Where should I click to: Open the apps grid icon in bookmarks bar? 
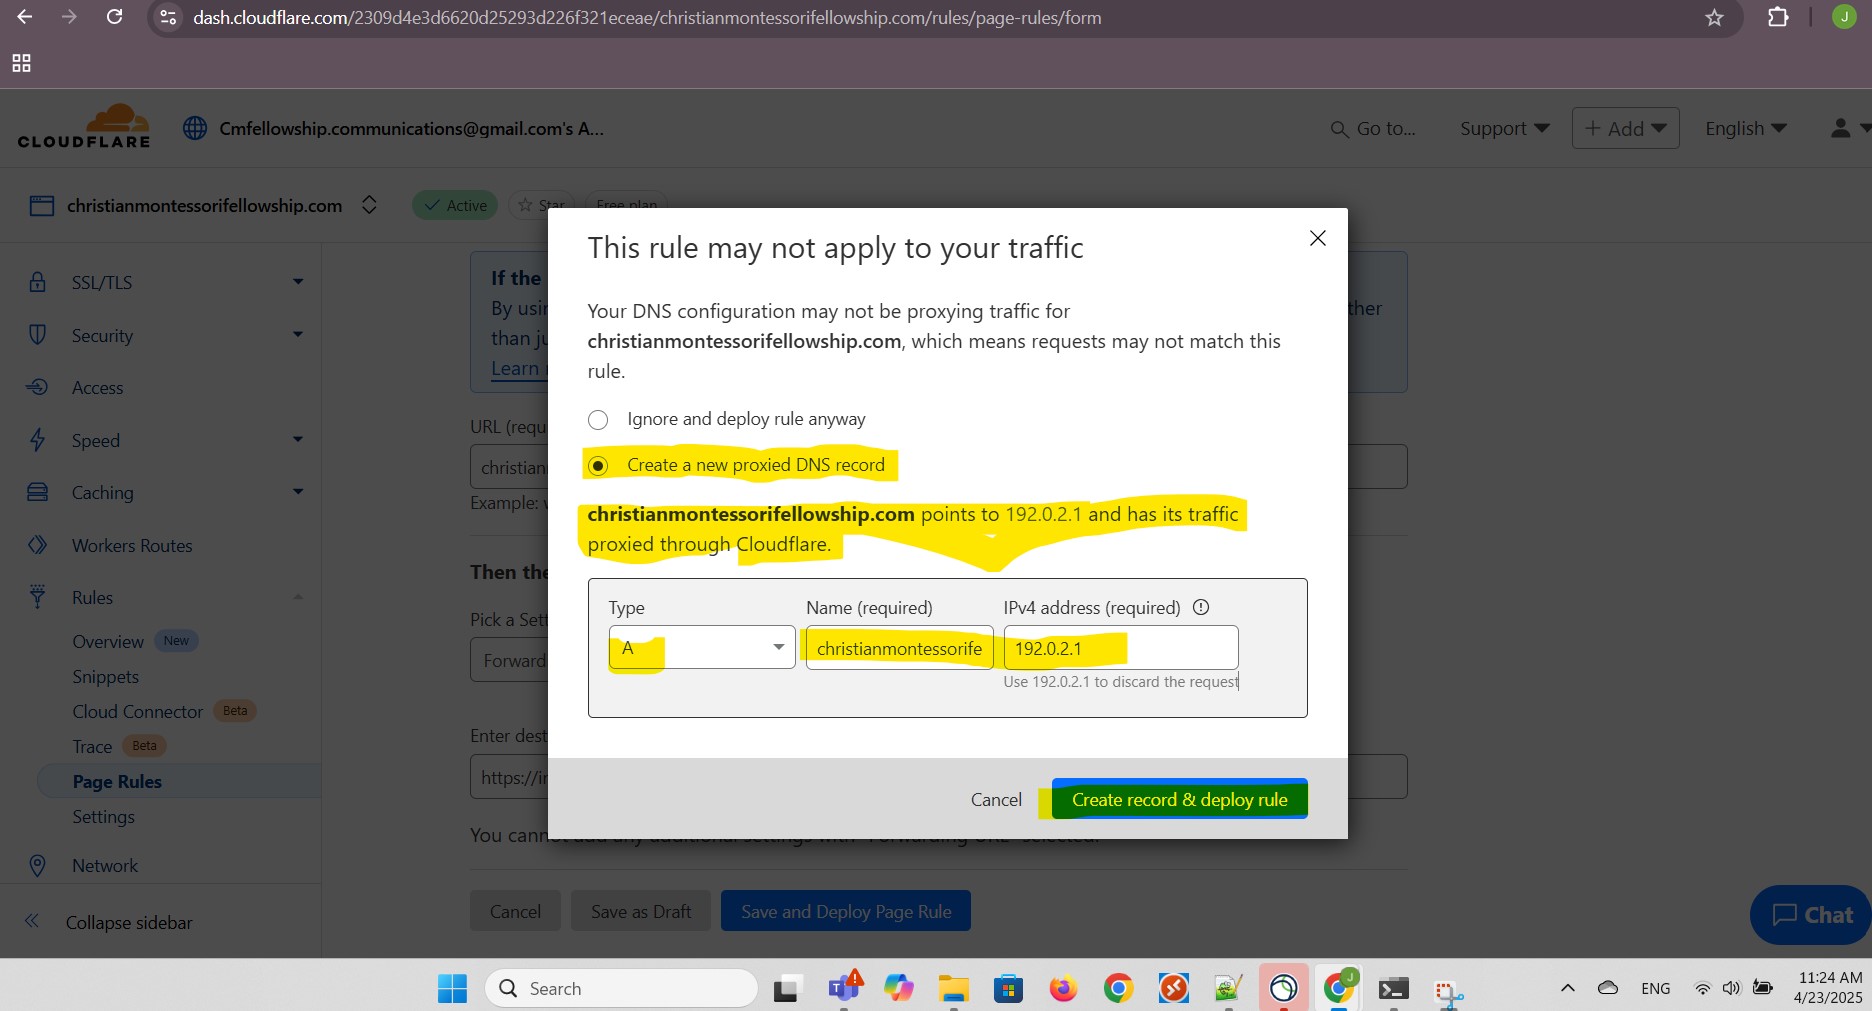tap(21, 63)
